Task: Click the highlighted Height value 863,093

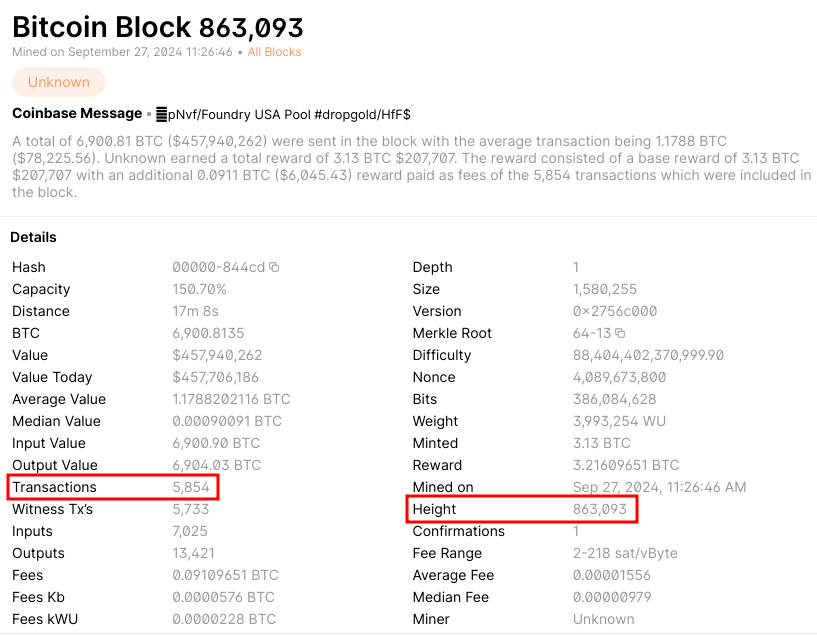Action: click(600, 509)
